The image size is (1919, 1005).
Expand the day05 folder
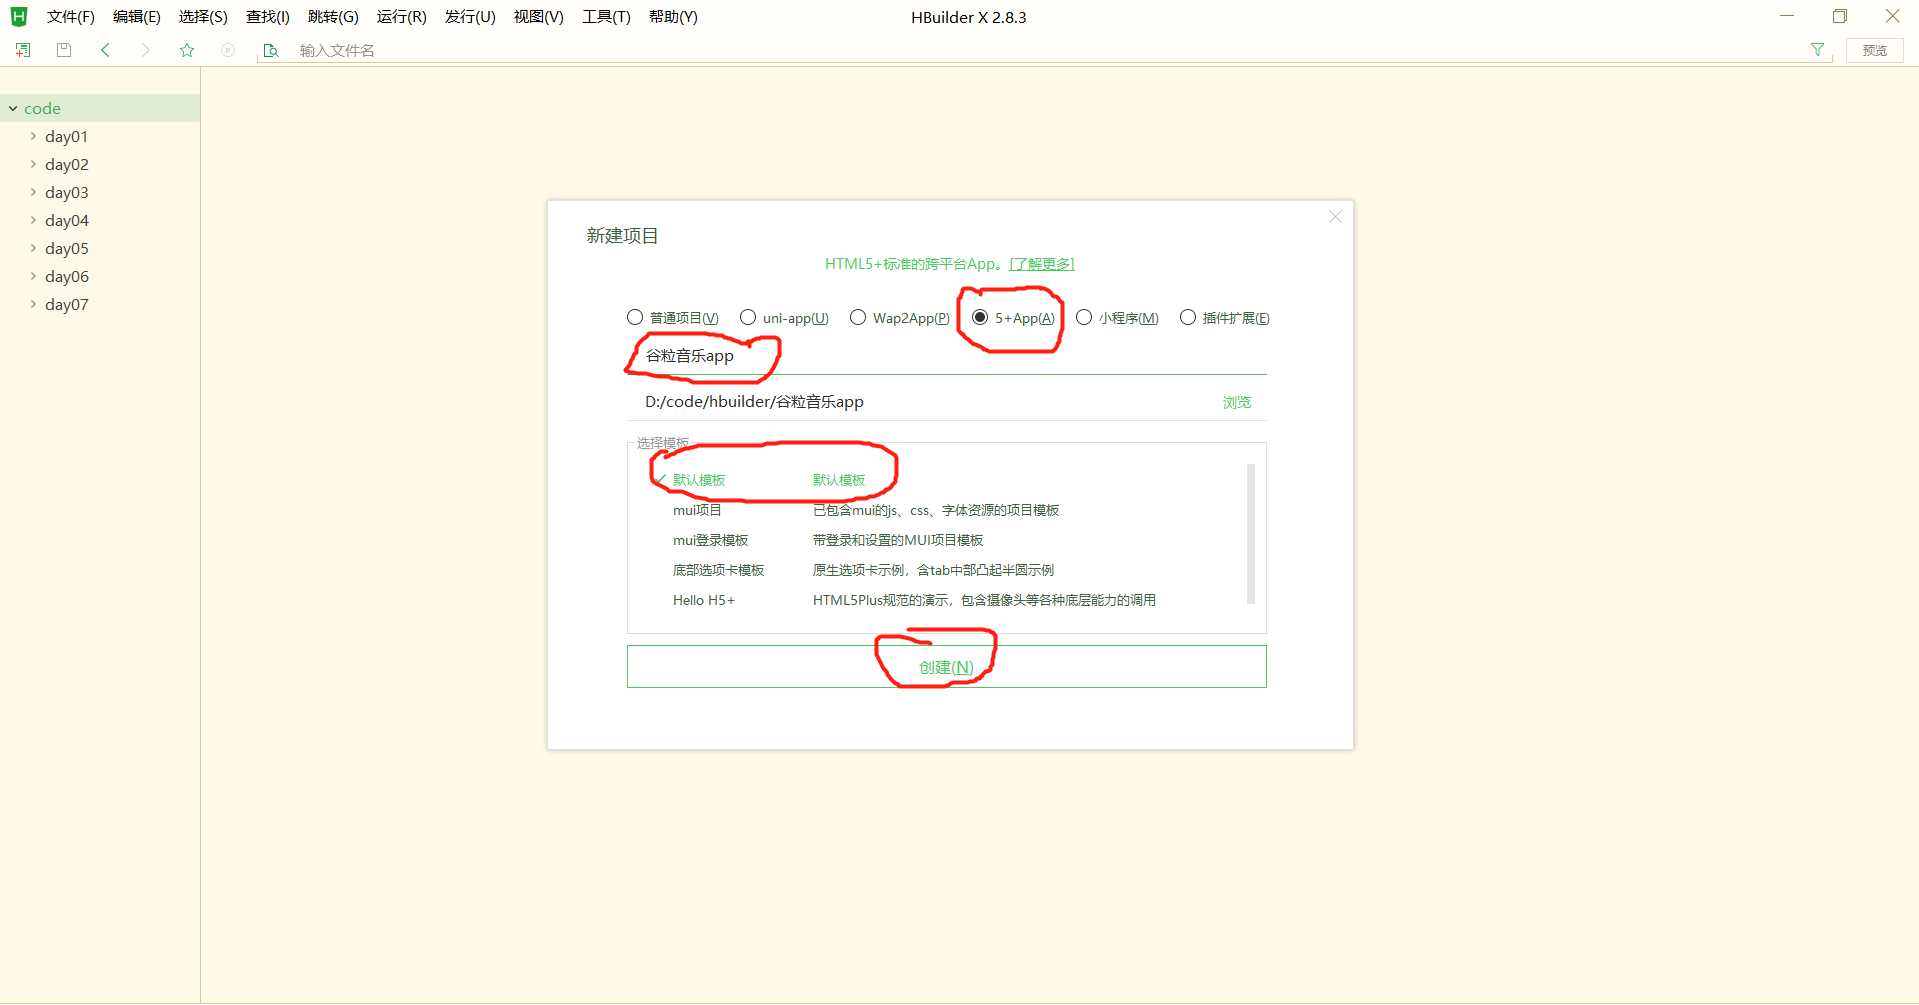[33, 248]
